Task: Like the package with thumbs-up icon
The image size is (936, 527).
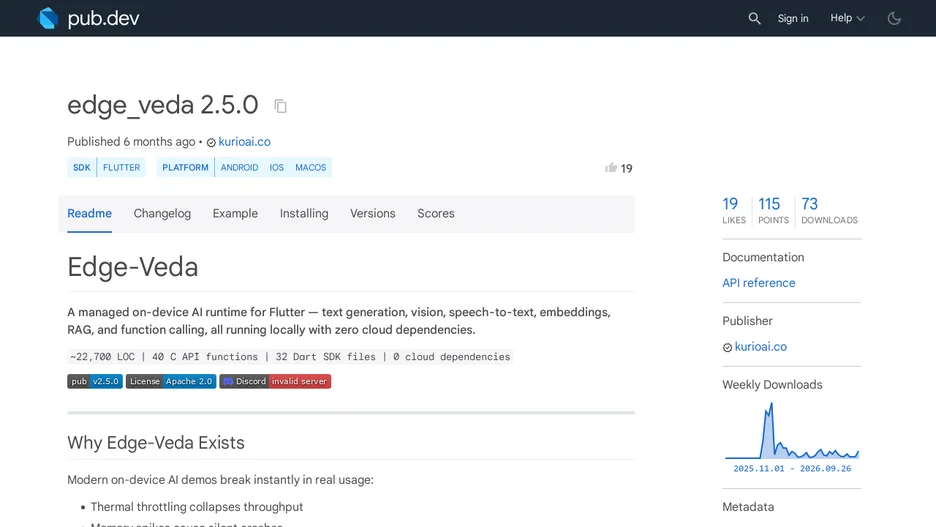Action: point(611,168)
